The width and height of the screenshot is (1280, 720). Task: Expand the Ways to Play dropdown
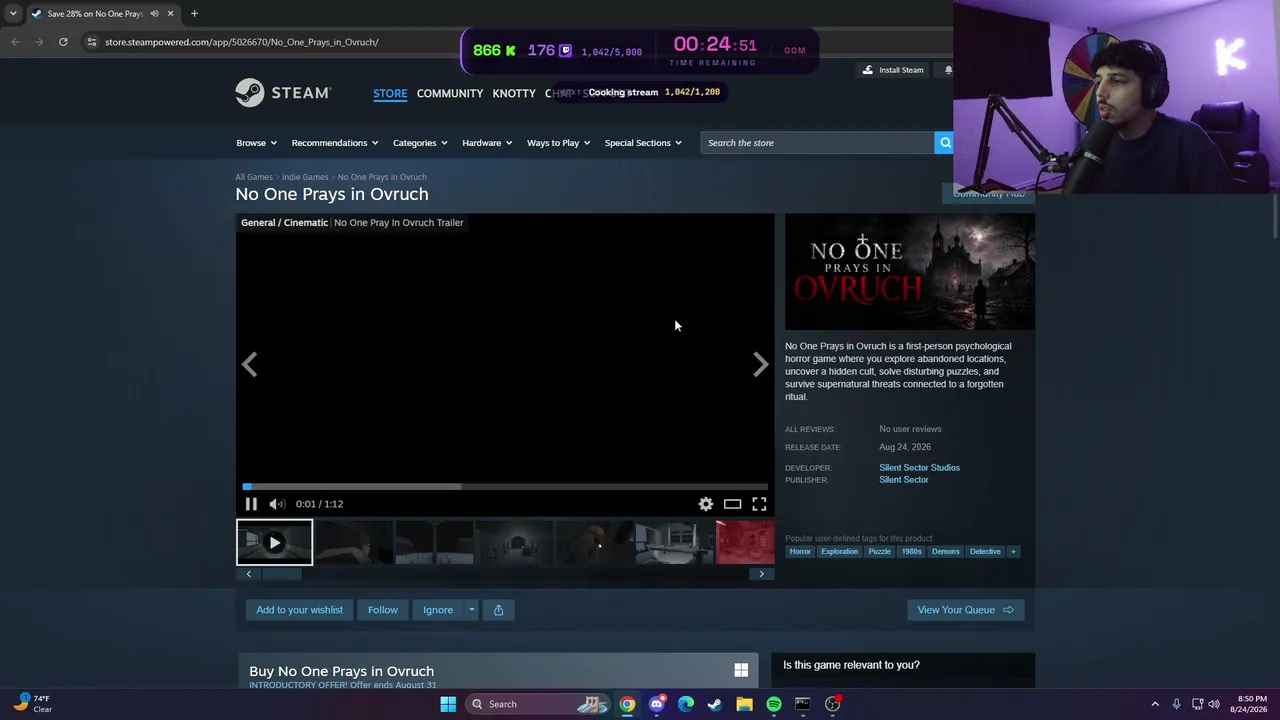pyautogui.click(x=558, y=143)
